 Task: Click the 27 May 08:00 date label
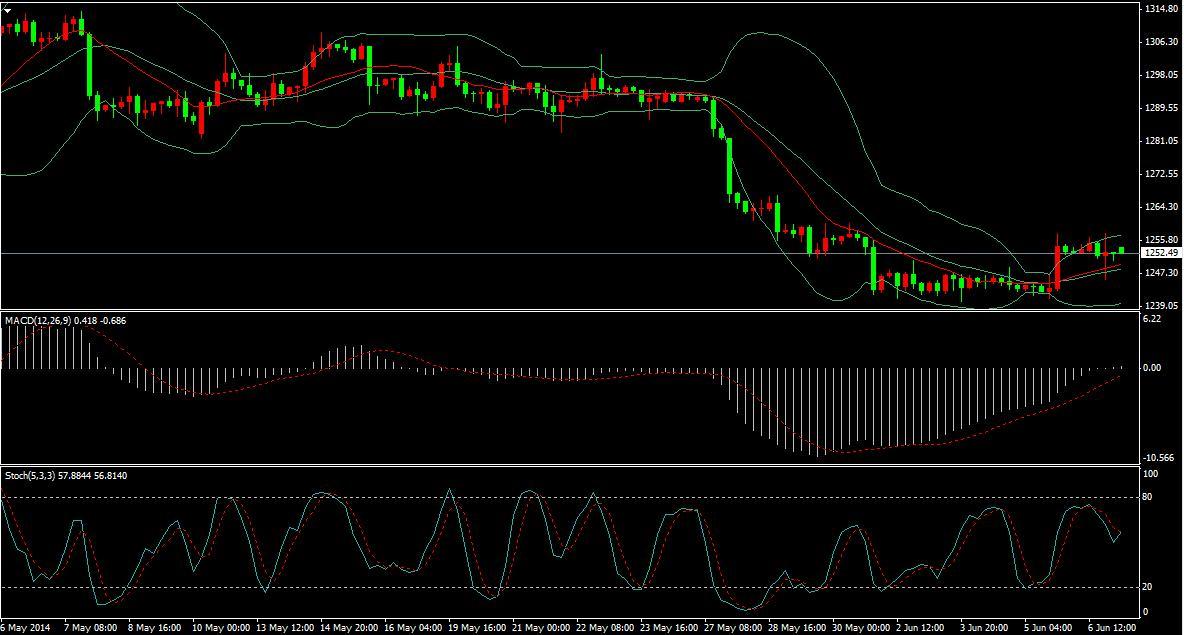(731, 627)
